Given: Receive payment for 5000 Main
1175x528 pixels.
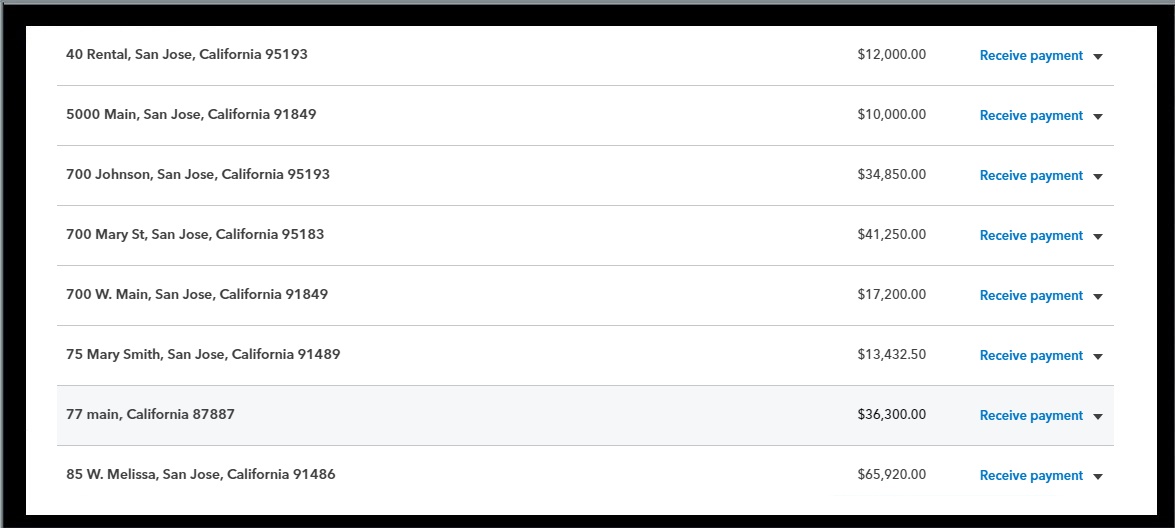Looking at the screenshot, I should (1030, 116).
